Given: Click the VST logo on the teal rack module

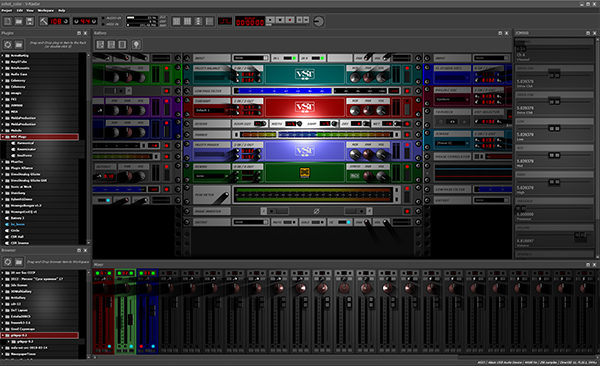Looking at the screenshot, I should 305,74.
